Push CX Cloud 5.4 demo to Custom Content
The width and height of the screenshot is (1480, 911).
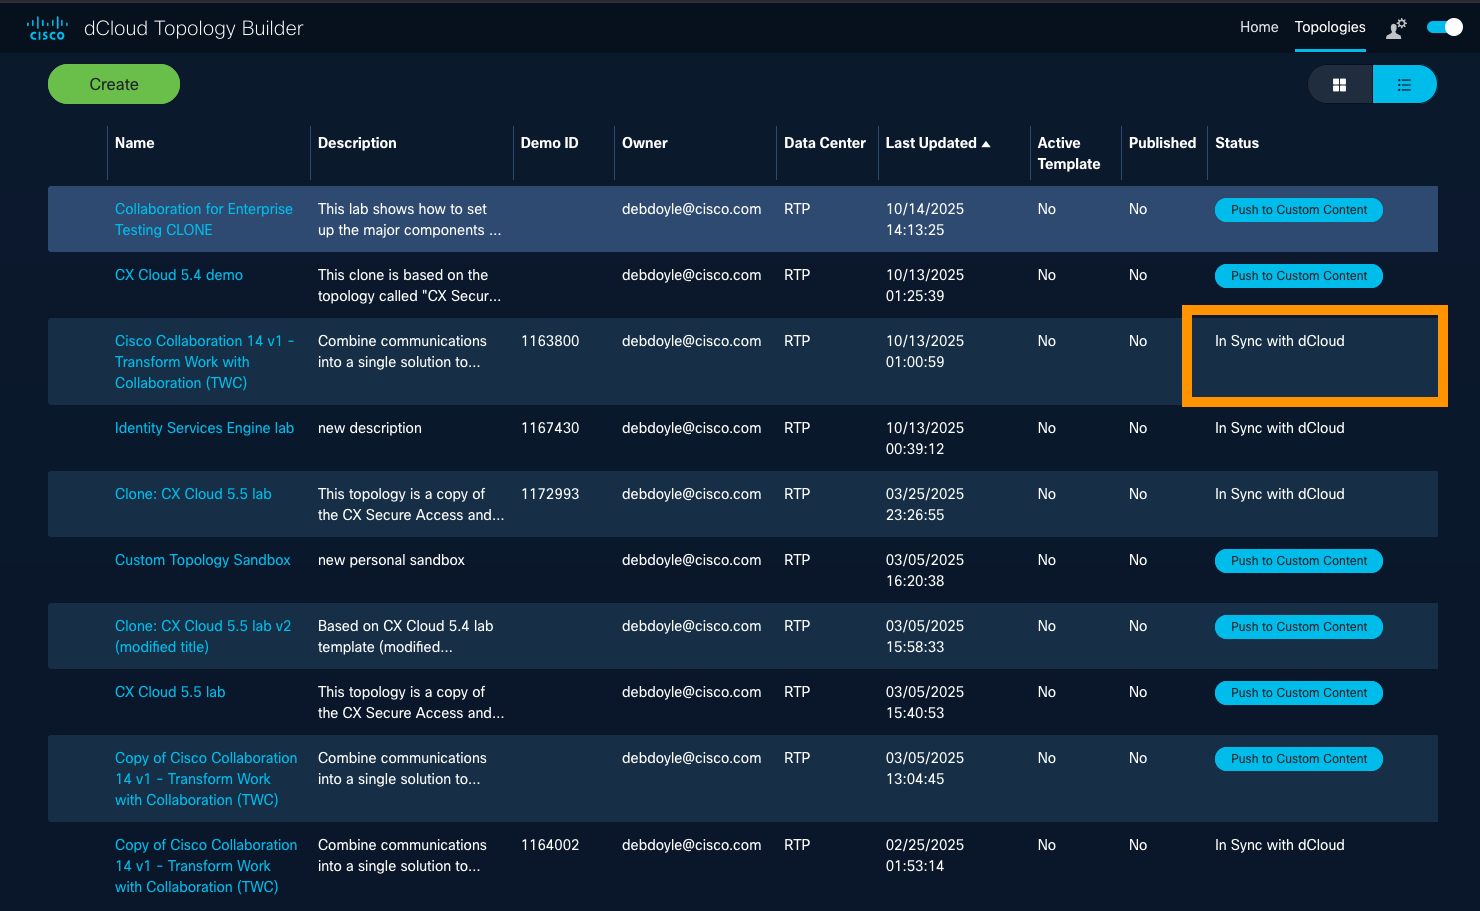pyautogui.click(x=1298, y=276)
